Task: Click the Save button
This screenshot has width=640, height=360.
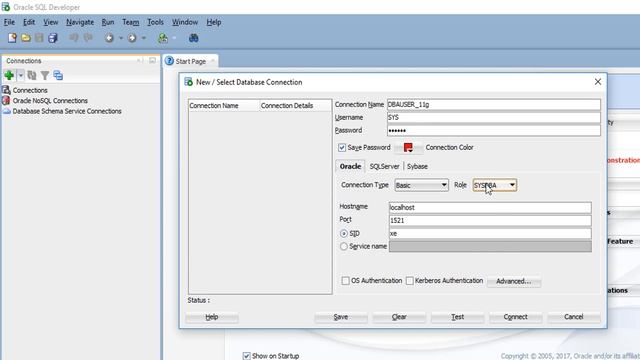Action: pyautogui.click(x=341, y=317)
